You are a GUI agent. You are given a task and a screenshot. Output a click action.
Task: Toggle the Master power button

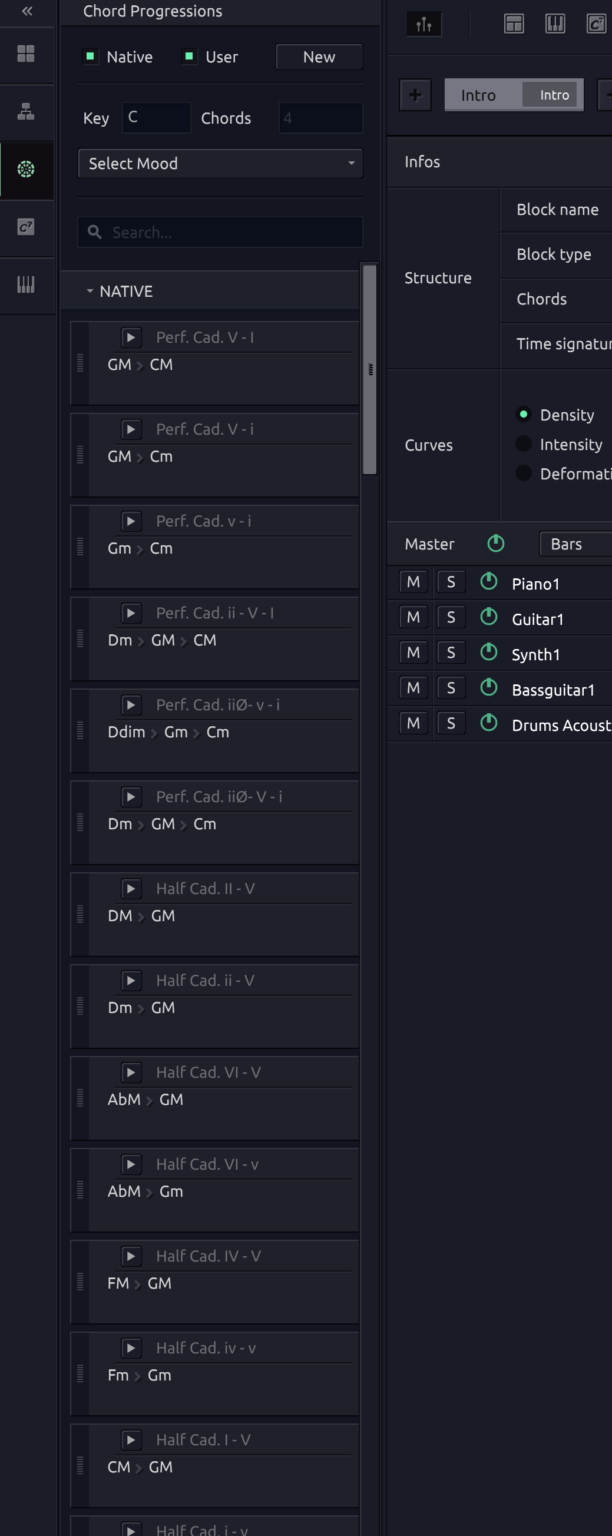(495, 543)
